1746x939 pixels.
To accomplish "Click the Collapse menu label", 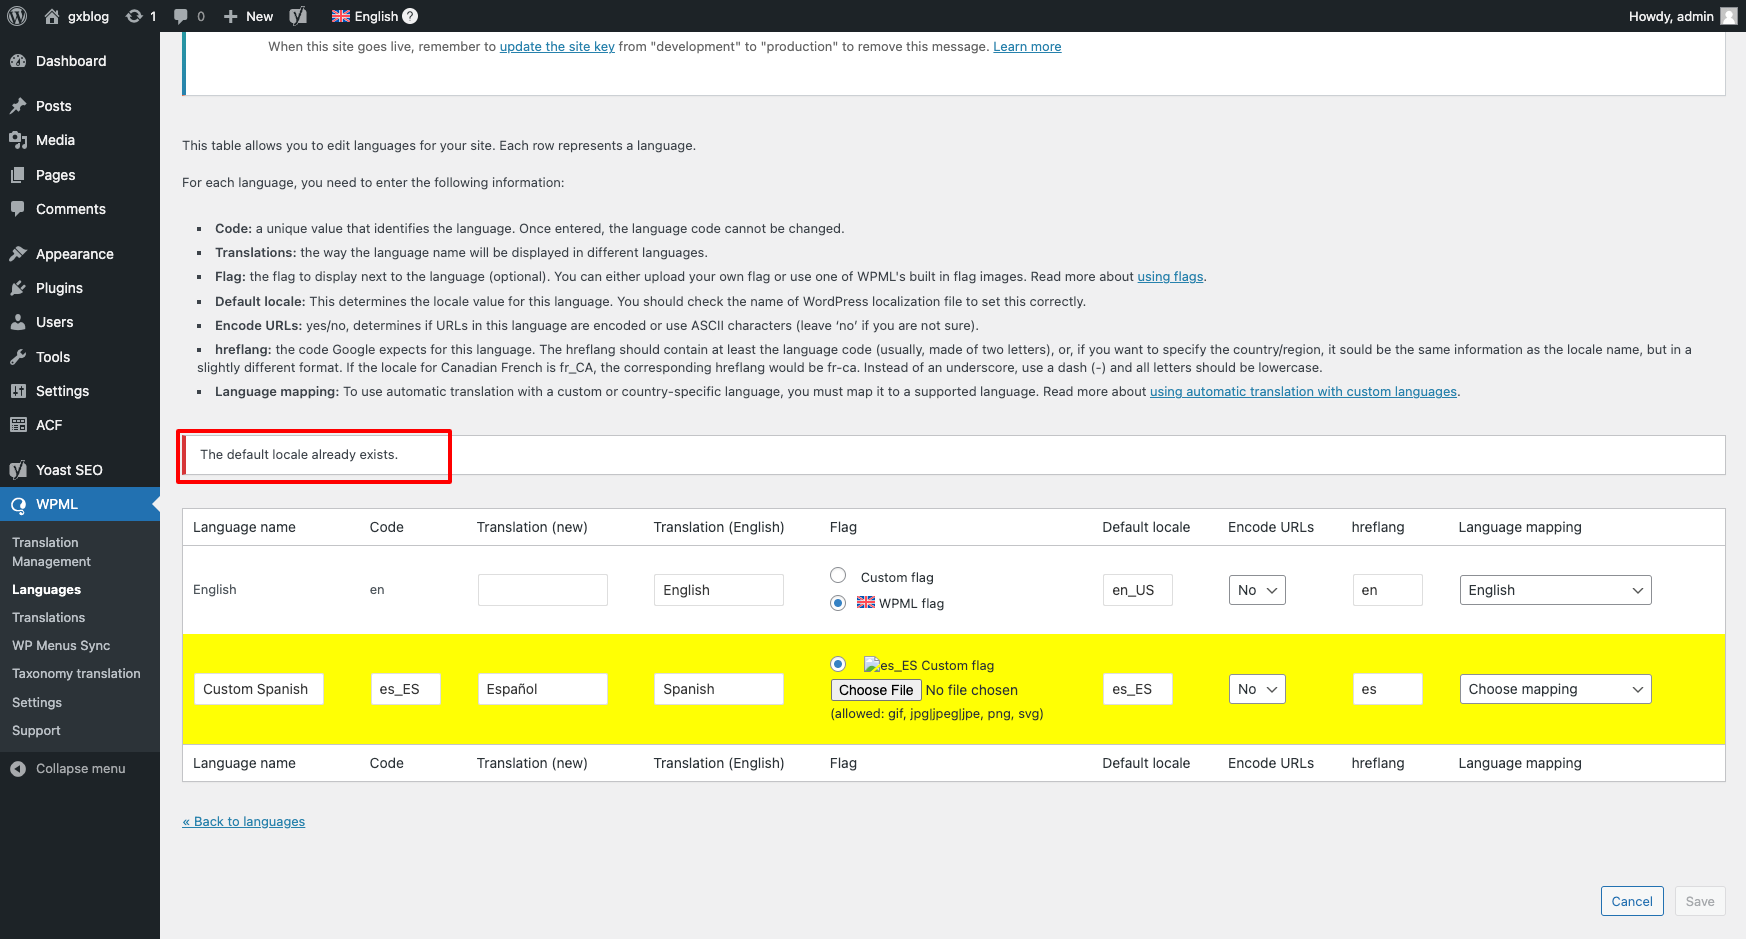I will [81, 769].
